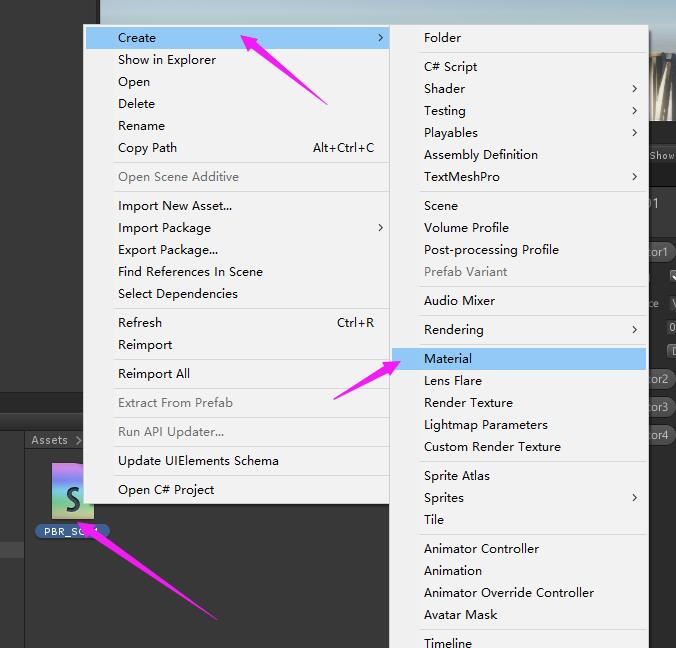This screenshot has height=648, width=676.
Task: Click Folder in the Create submenu
Action: tap(442, 38)
